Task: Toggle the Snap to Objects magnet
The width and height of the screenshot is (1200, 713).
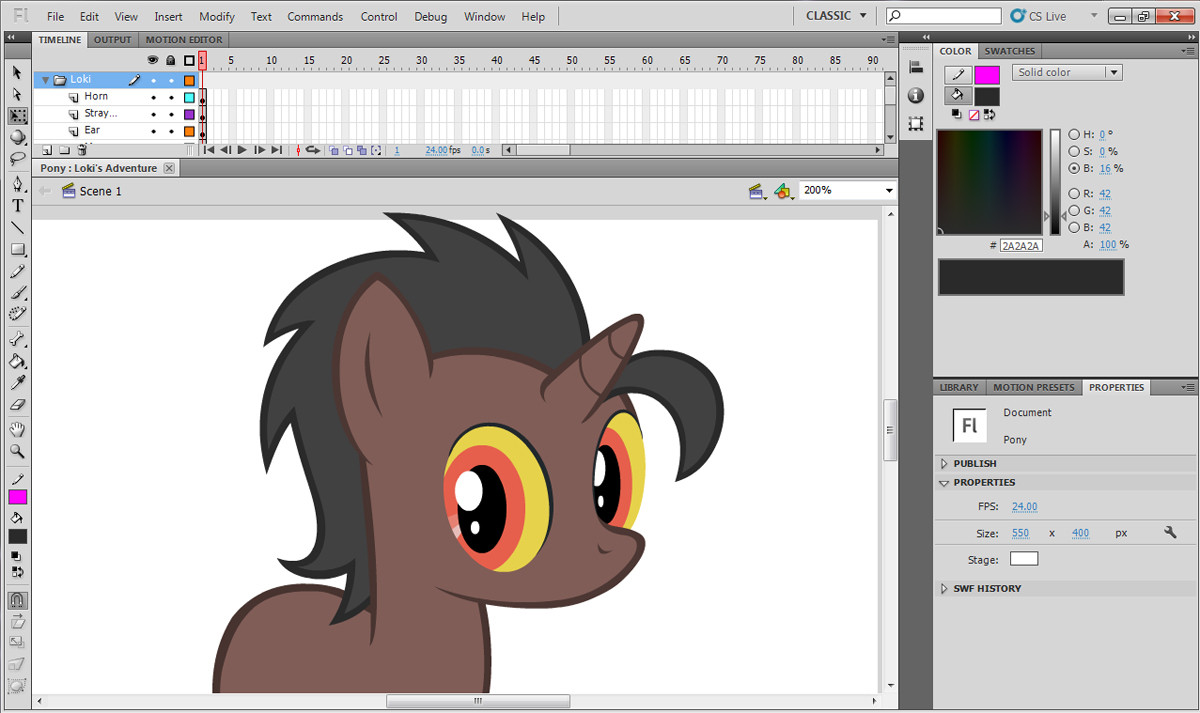Action: coord(17,601)
